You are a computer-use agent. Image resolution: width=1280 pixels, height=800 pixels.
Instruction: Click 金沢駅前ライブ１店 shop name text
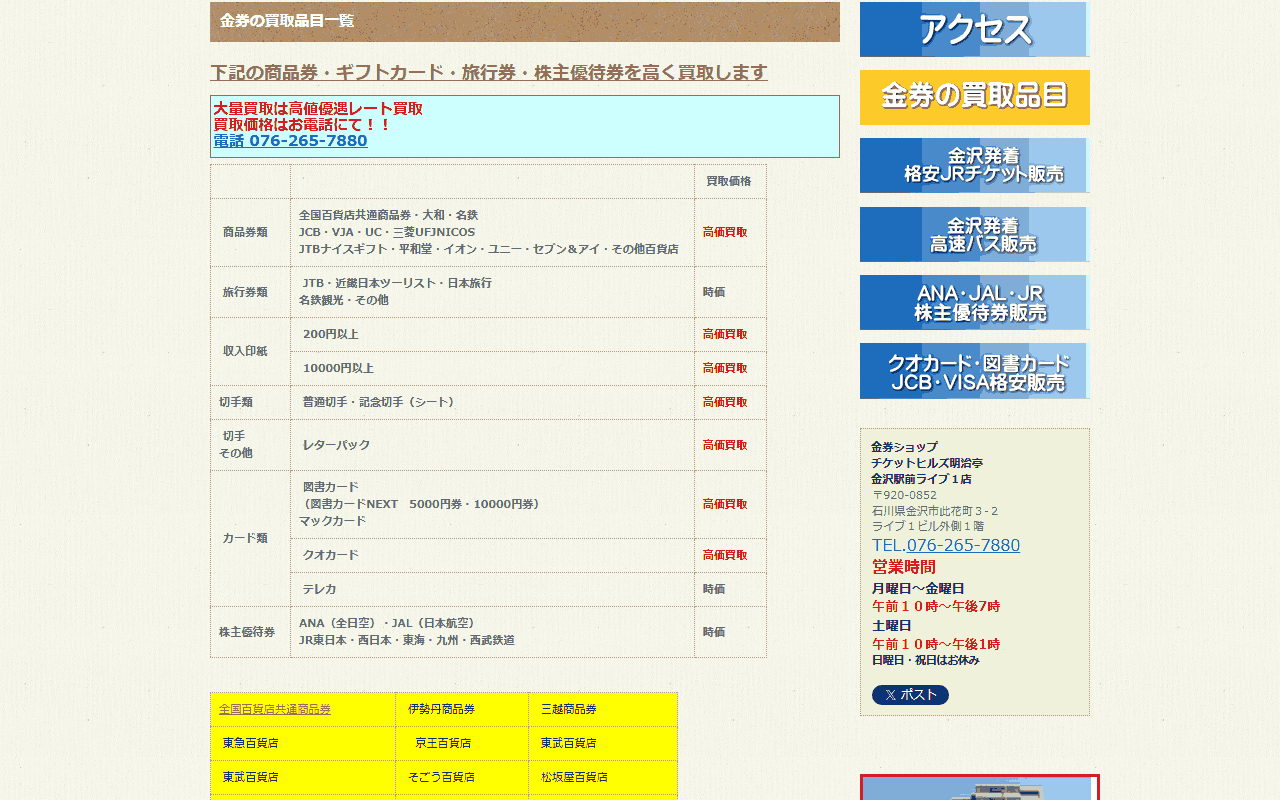pyautogui.click(x=921, y=479)
